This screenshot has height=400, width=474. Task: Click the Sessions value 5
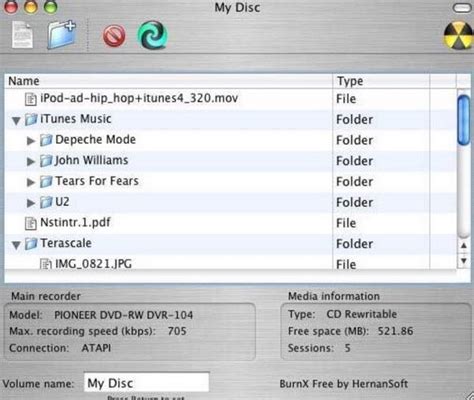[x=347, y=348]
